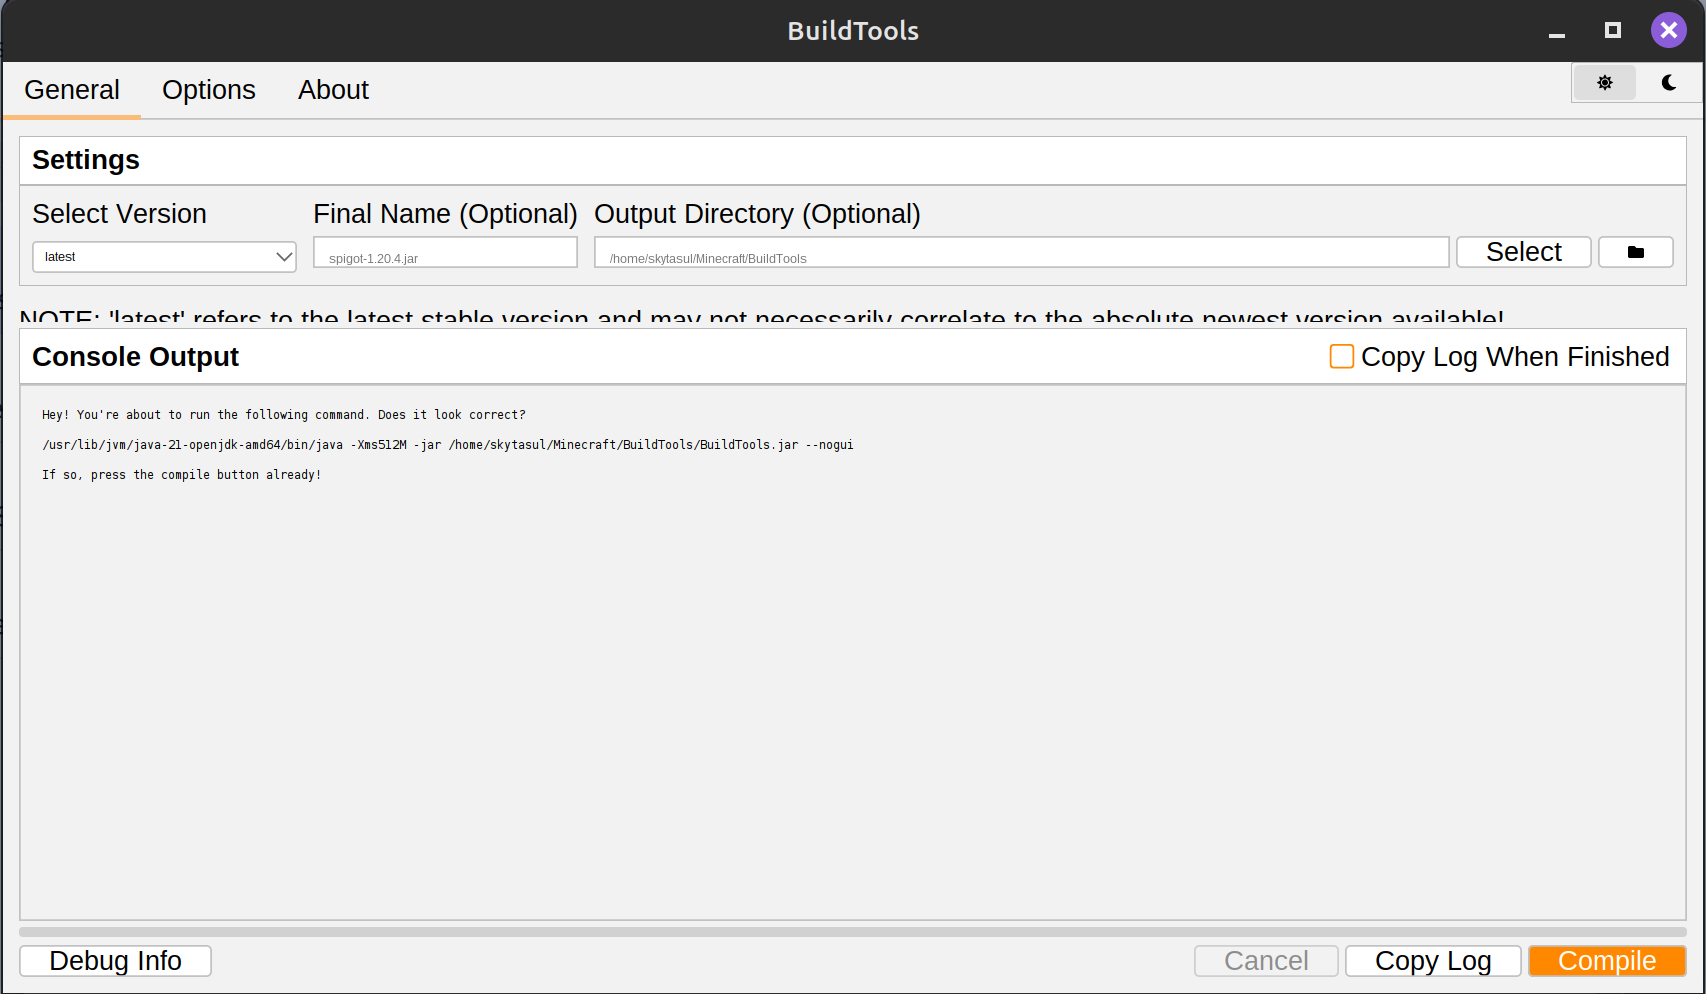Screen dimensions: 1706x994
Task: Click the build progress bar
Action: (852, 932)
